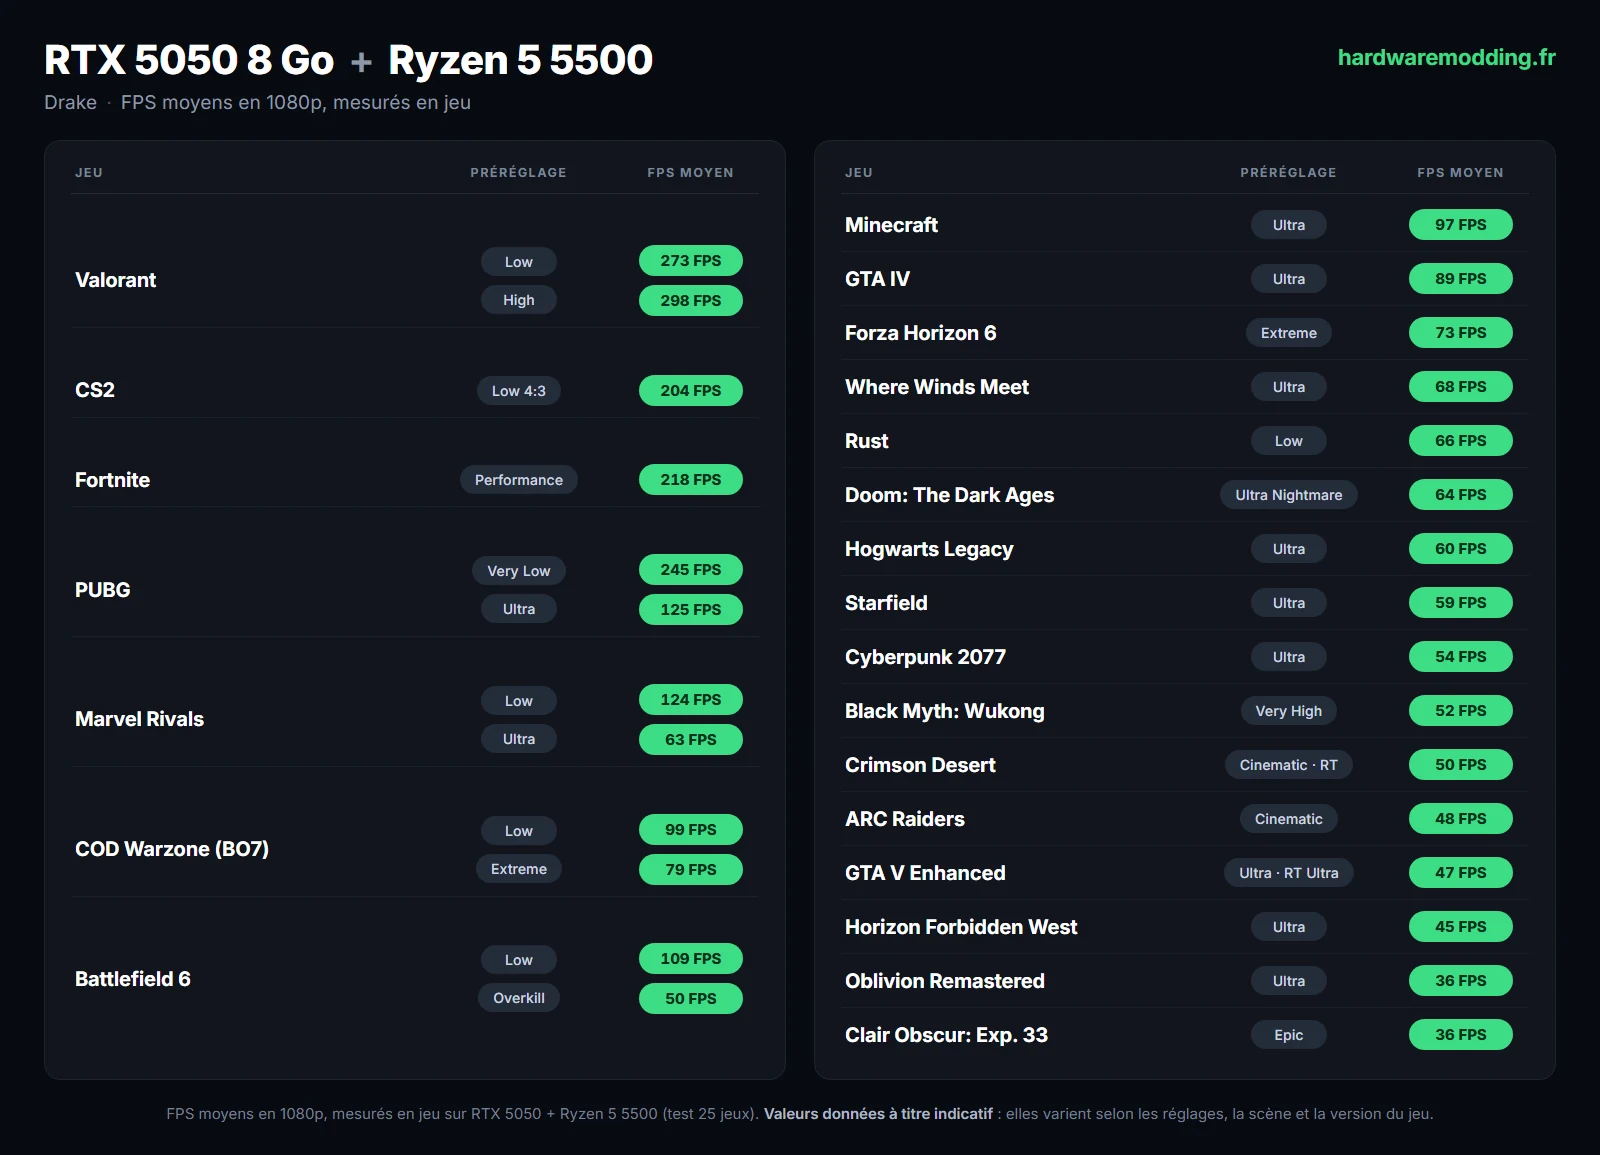Viewport: 1600px width, 1155px height.
Task: Select the Performance preset pill for Fortnite
Action: (x=519, y=480)
